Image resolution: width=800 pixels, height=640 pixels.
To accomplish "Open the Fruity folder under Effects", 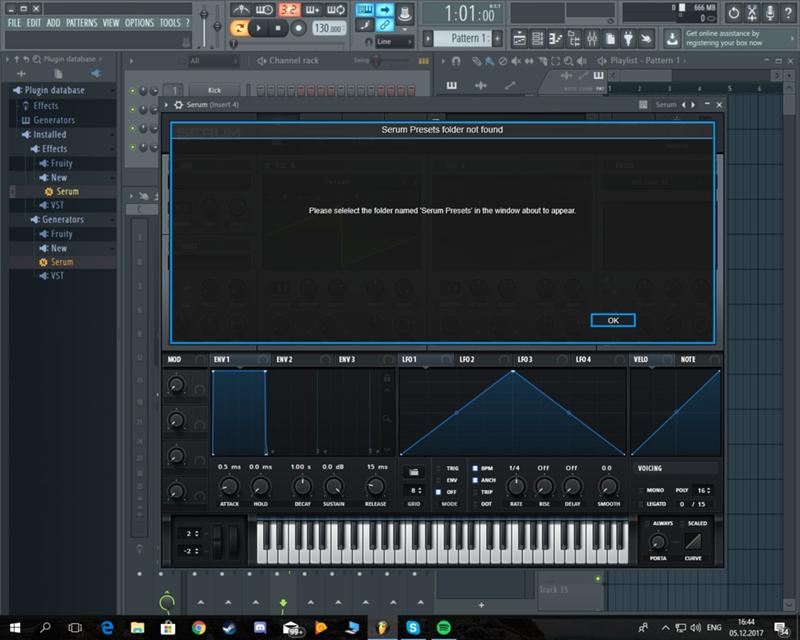I will [61, 163].
